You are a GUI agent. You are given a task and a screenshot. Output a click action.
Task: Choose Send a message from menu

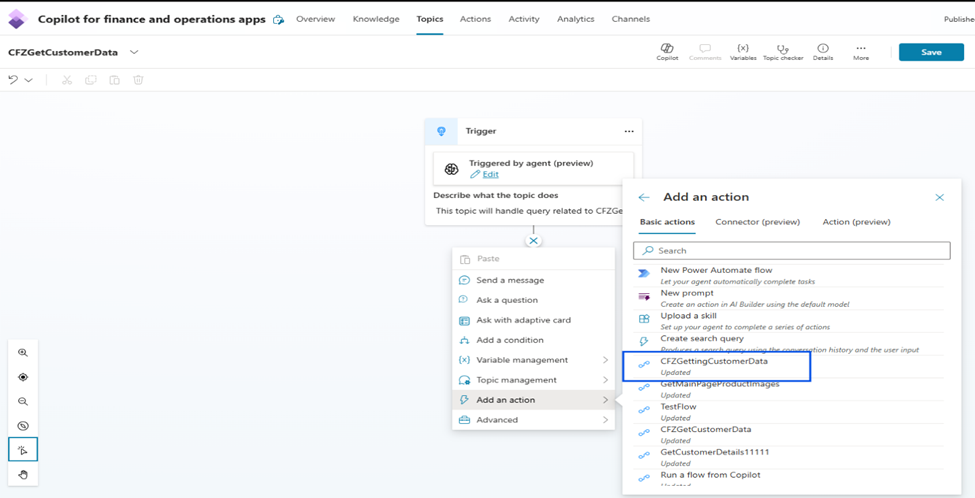click(x=534, y=280)
